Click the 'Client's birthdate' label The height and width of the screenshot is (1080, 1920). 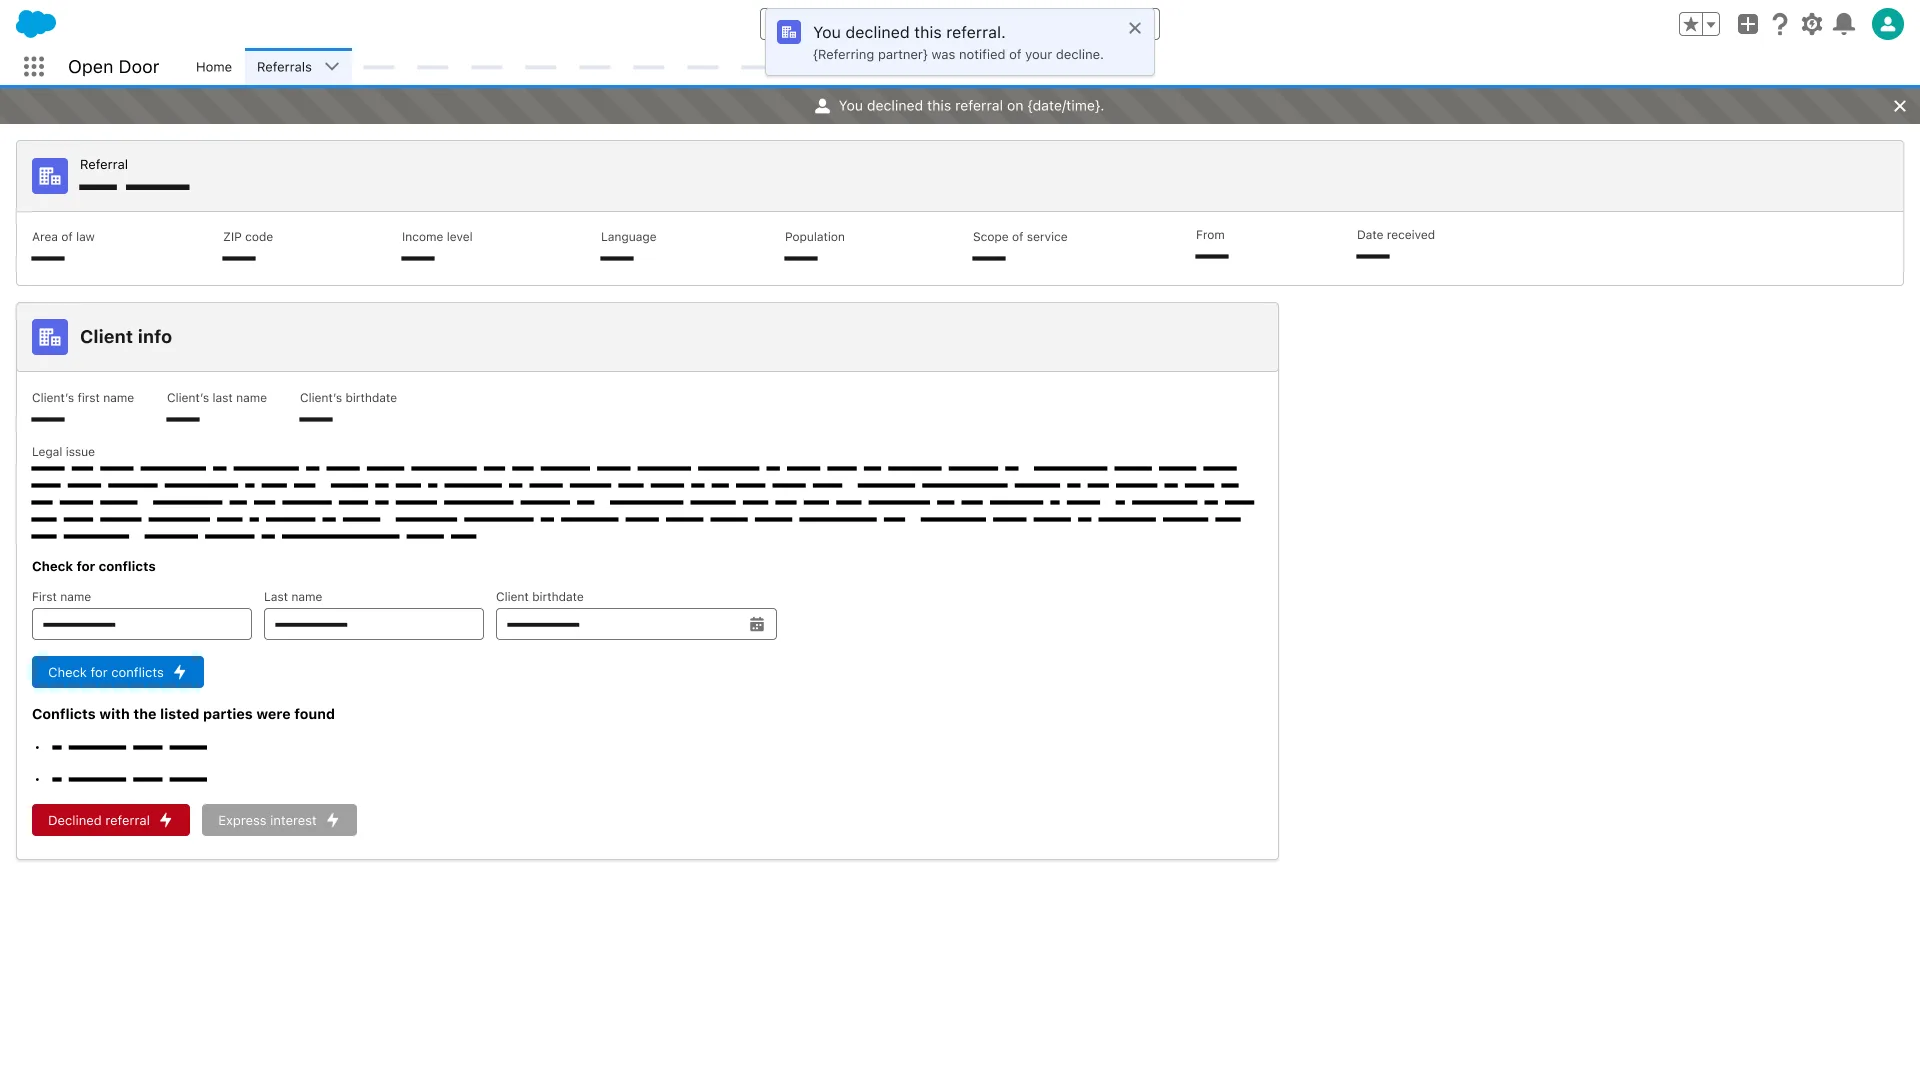pyautogui.click(x=348, y=398)
